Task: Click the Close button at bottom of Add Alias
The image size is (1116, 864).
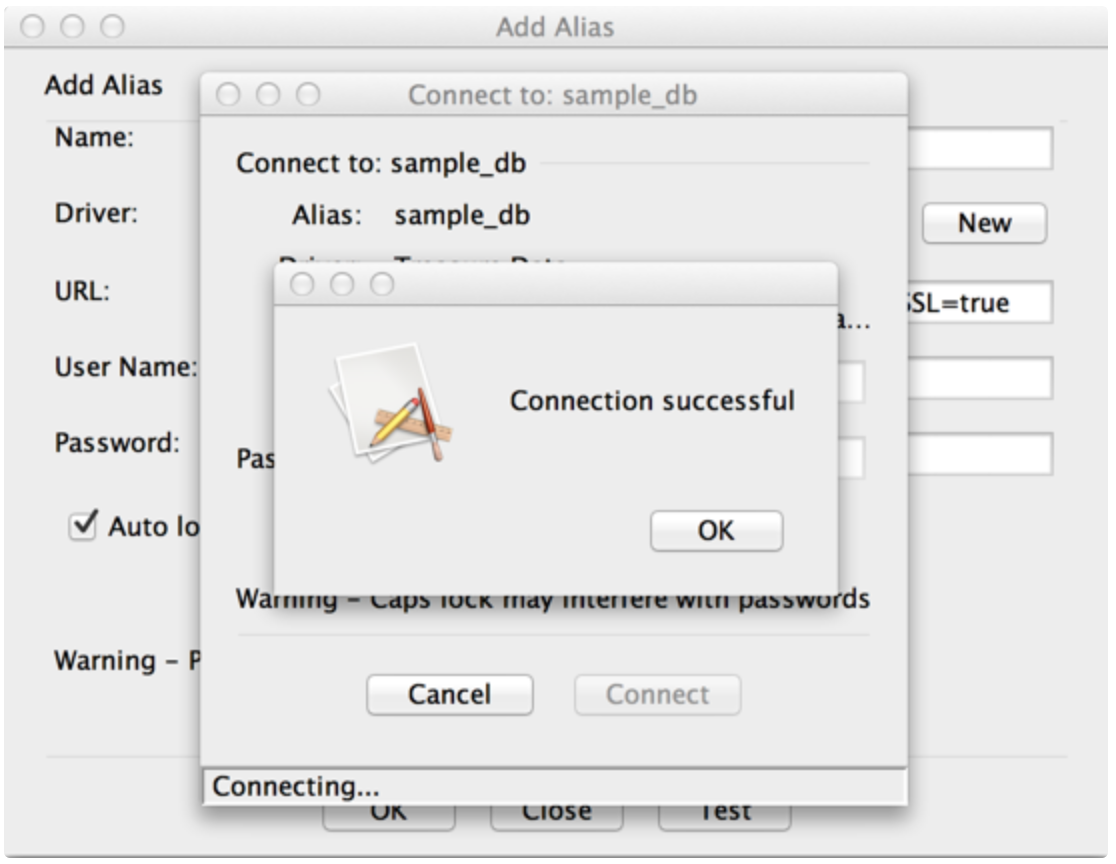Action: click(557, 818)
